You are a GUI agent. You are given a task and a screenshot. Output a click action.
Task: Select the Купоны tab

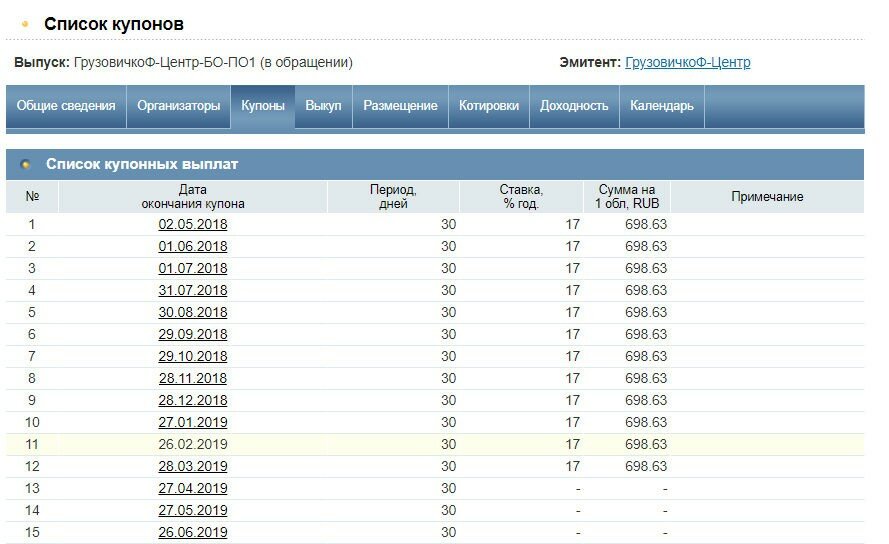(263, 106)
